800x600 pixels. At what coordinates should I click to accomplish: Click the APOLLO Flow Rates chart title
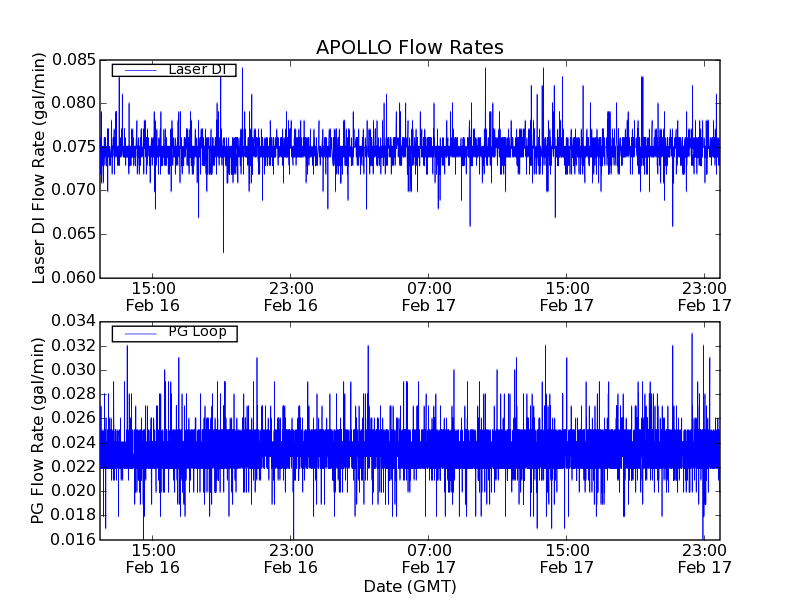point(409,47)
